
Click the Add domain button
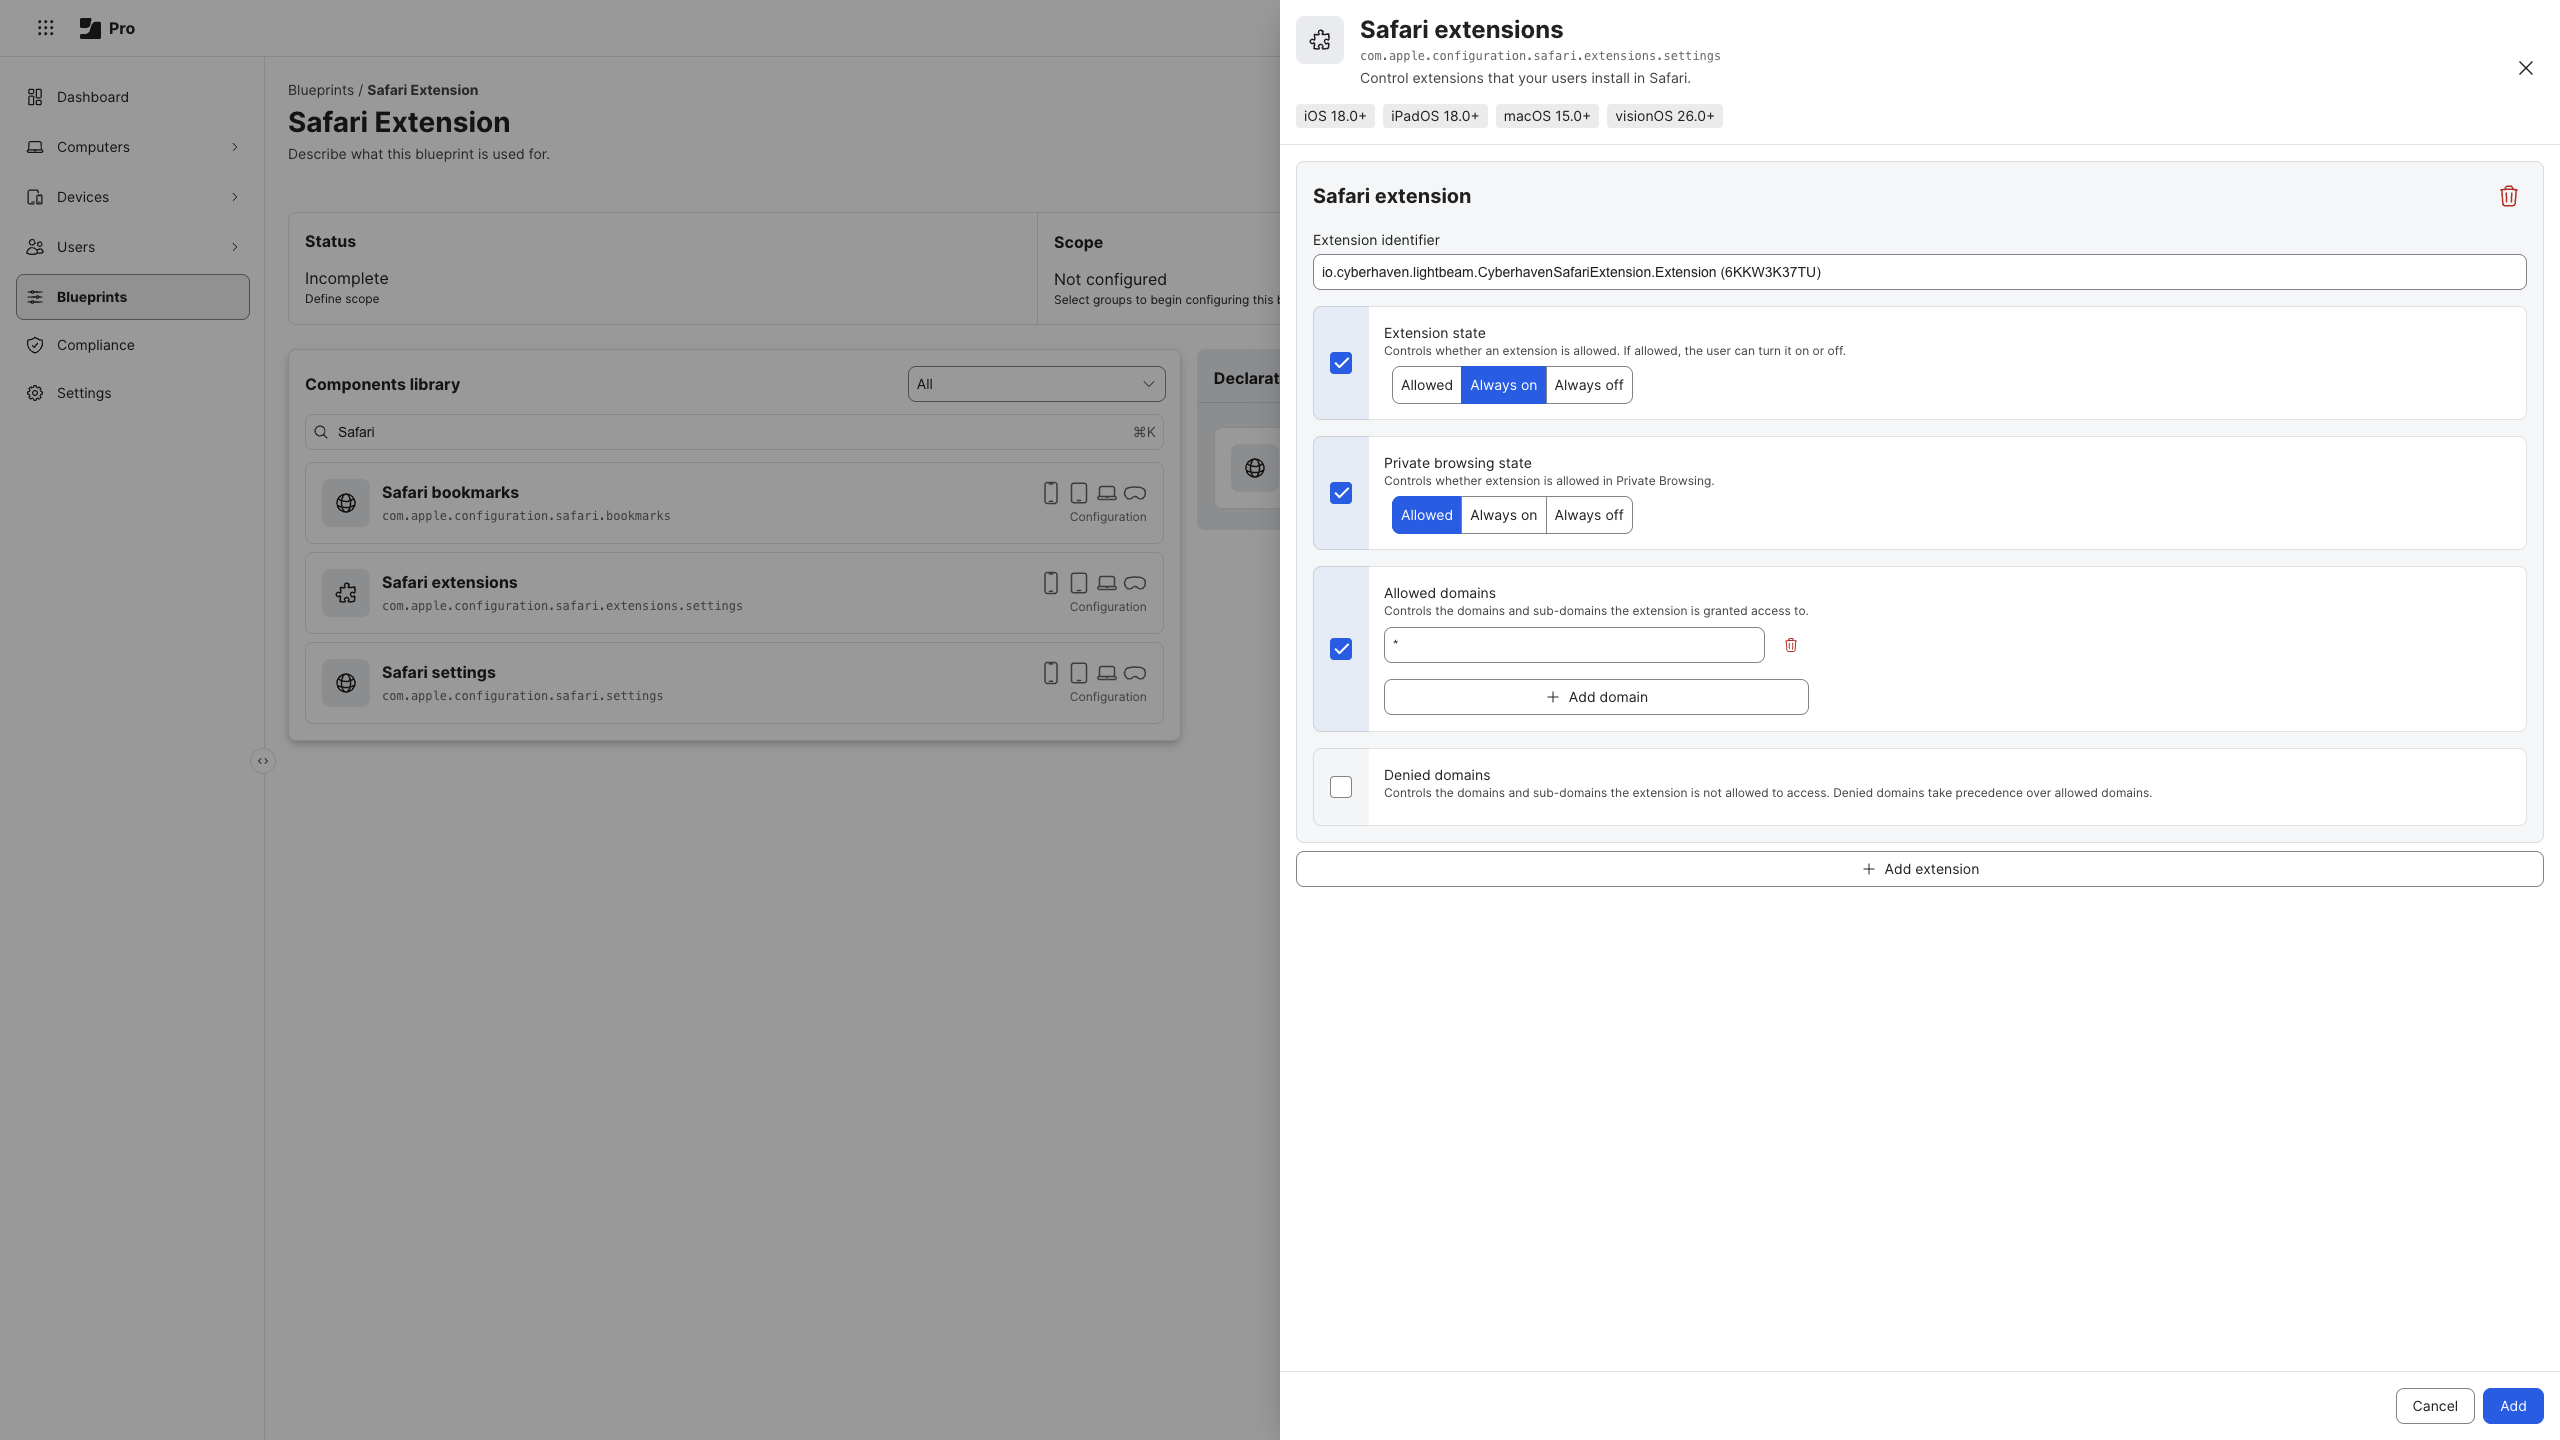coord(1596,697)
